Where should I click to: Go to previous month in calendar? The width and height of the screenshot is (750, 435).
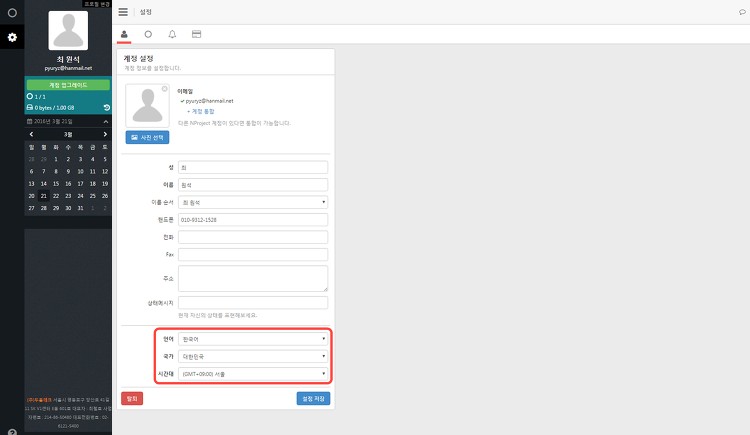[x=32, y=134]
